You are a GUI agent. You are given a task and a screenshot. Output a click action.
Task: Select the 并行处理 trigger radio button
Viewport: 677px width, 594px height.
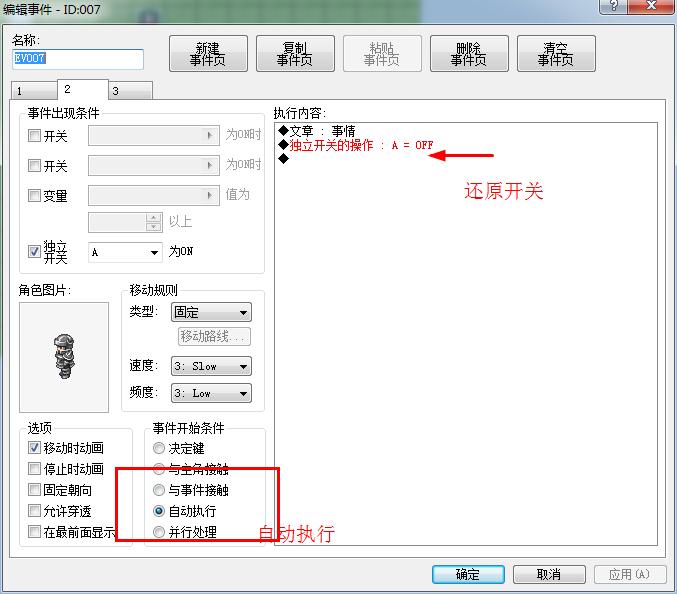pyautogui.click(x=159, y=532)
